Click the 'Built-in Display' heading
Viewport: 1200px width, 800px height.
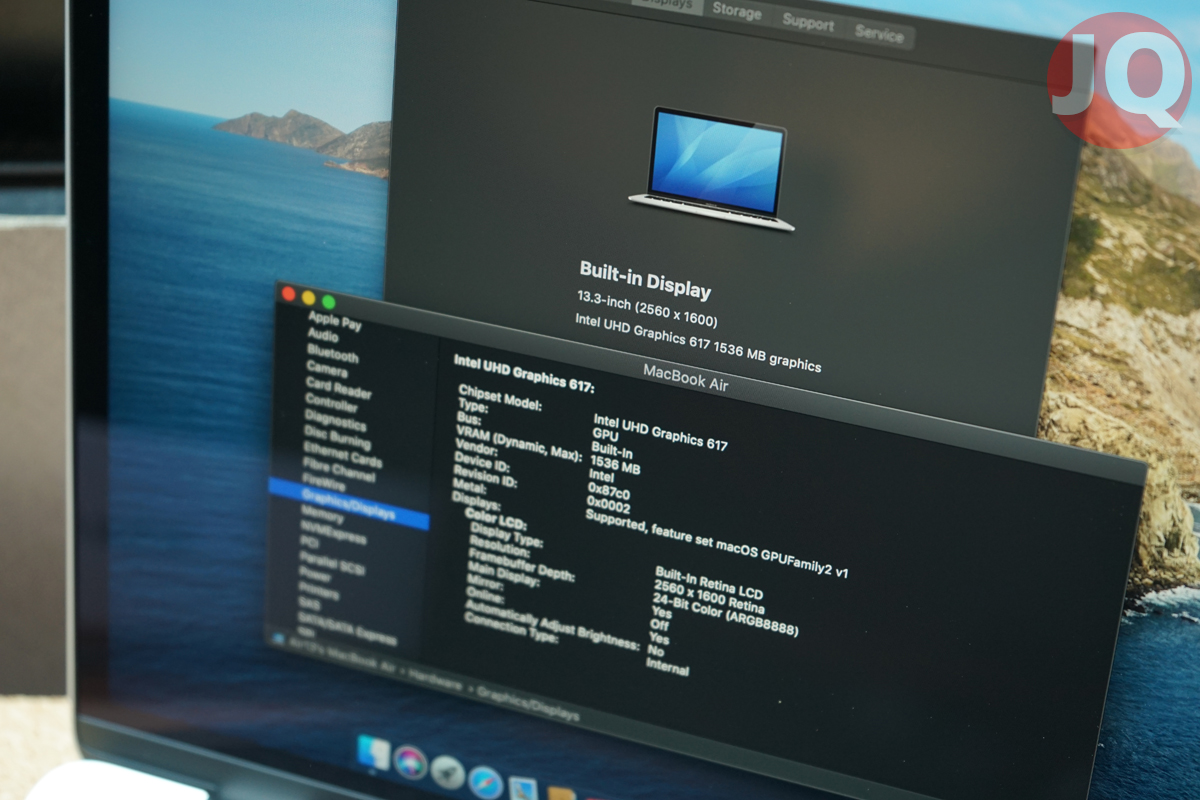[645, 280]
